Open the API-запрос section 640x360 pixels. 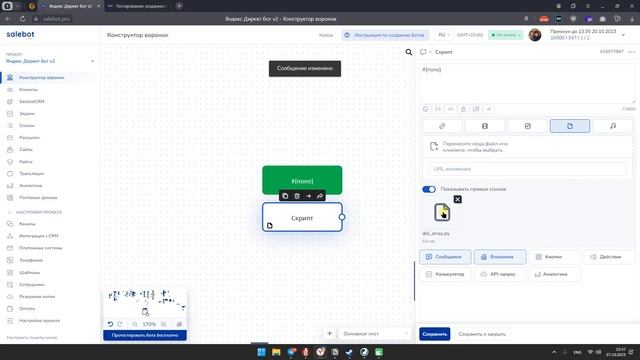coord(500,274)
